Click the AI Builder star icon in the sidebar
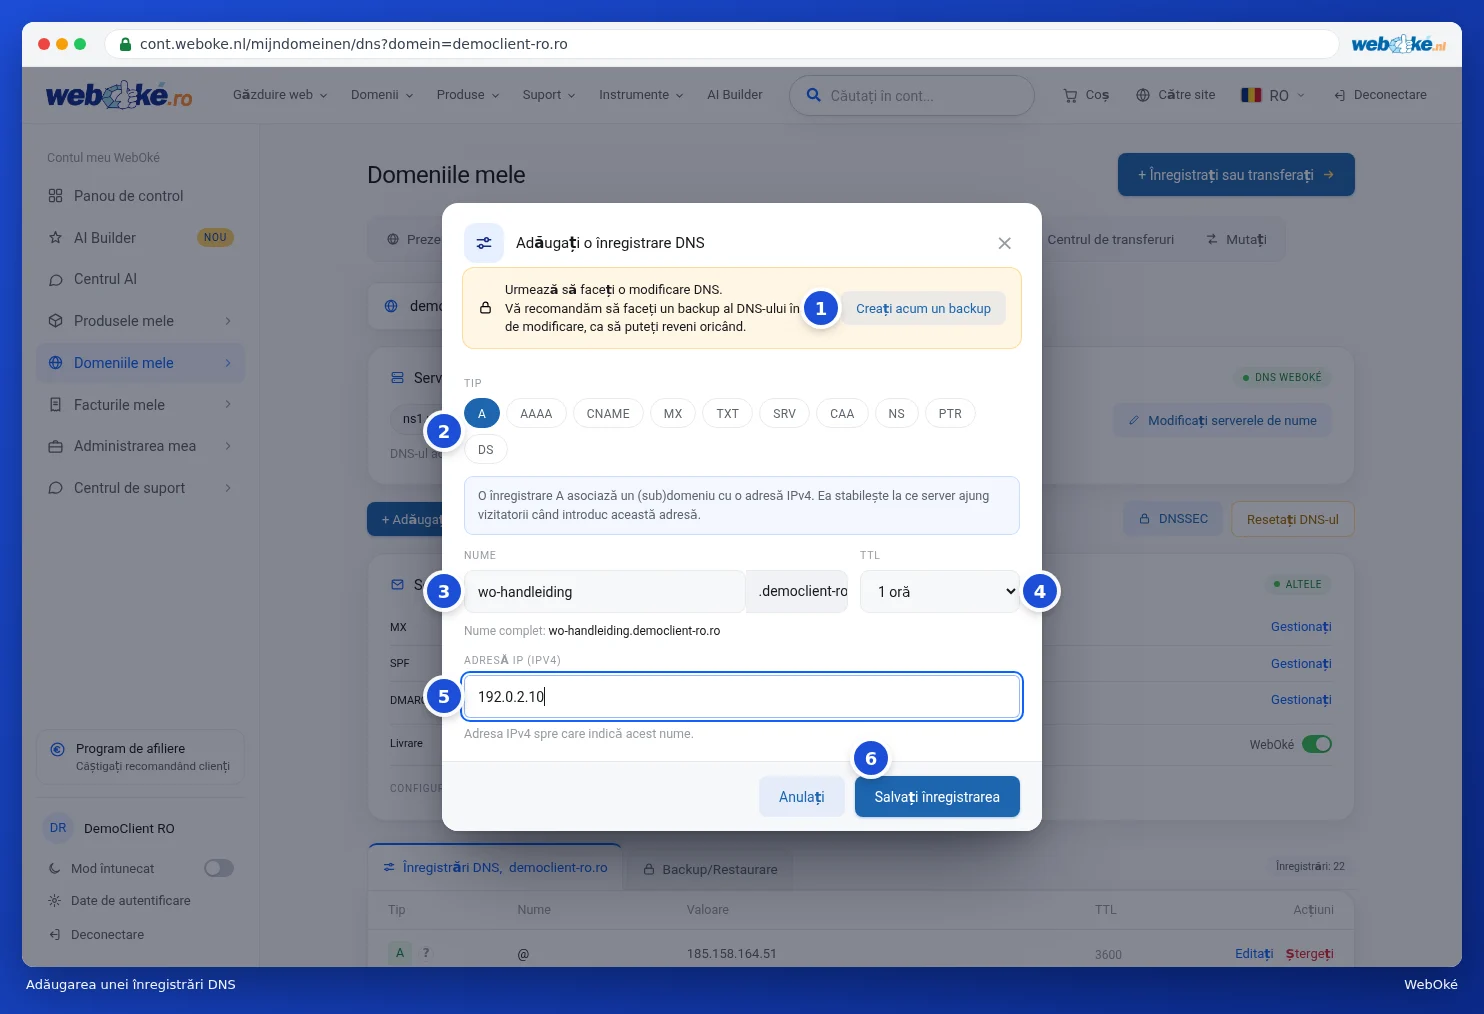This screenshot has width=1484, height=1014. click(56, 238)
